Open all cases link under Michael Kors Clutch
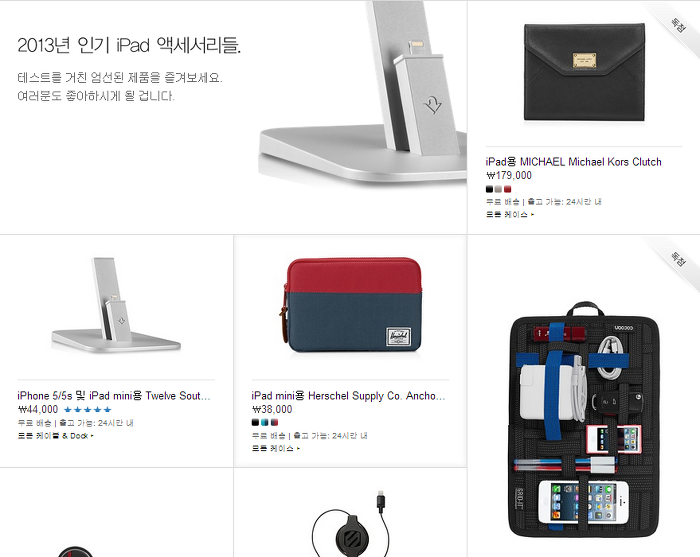This screenshot has width=700, height=557. click(510, 215)
